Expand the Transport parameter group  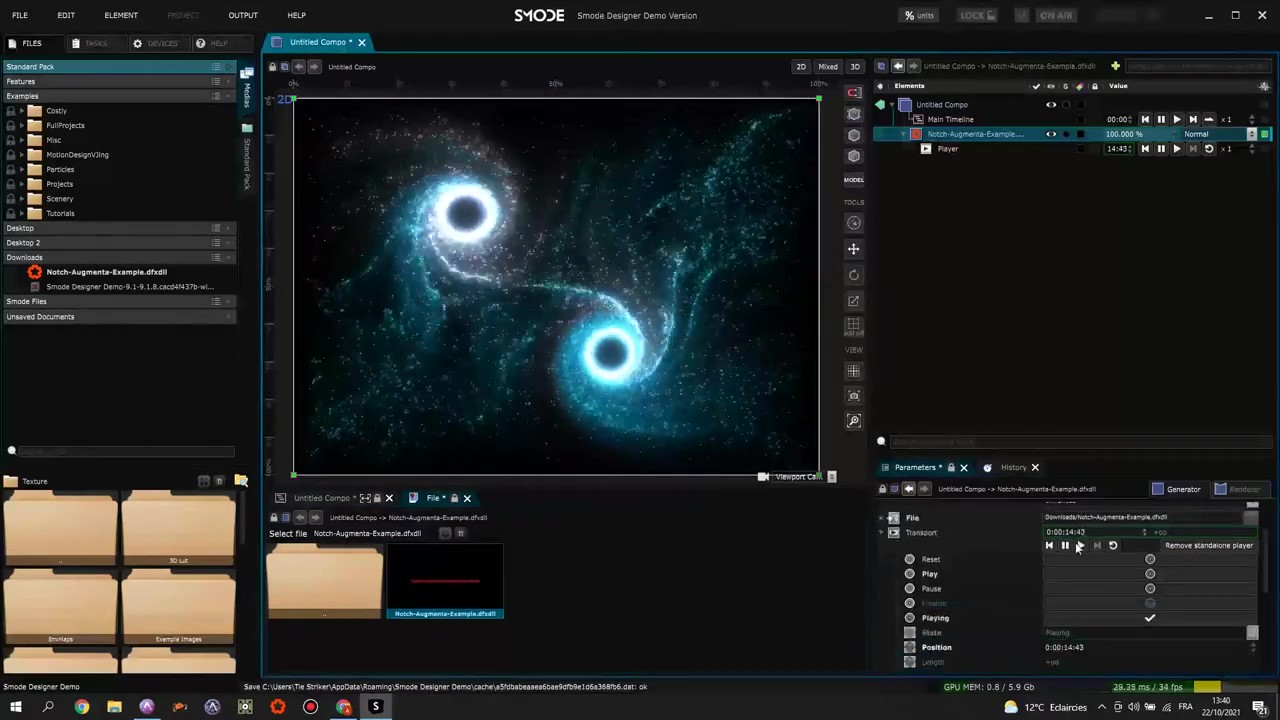(881, 533)
